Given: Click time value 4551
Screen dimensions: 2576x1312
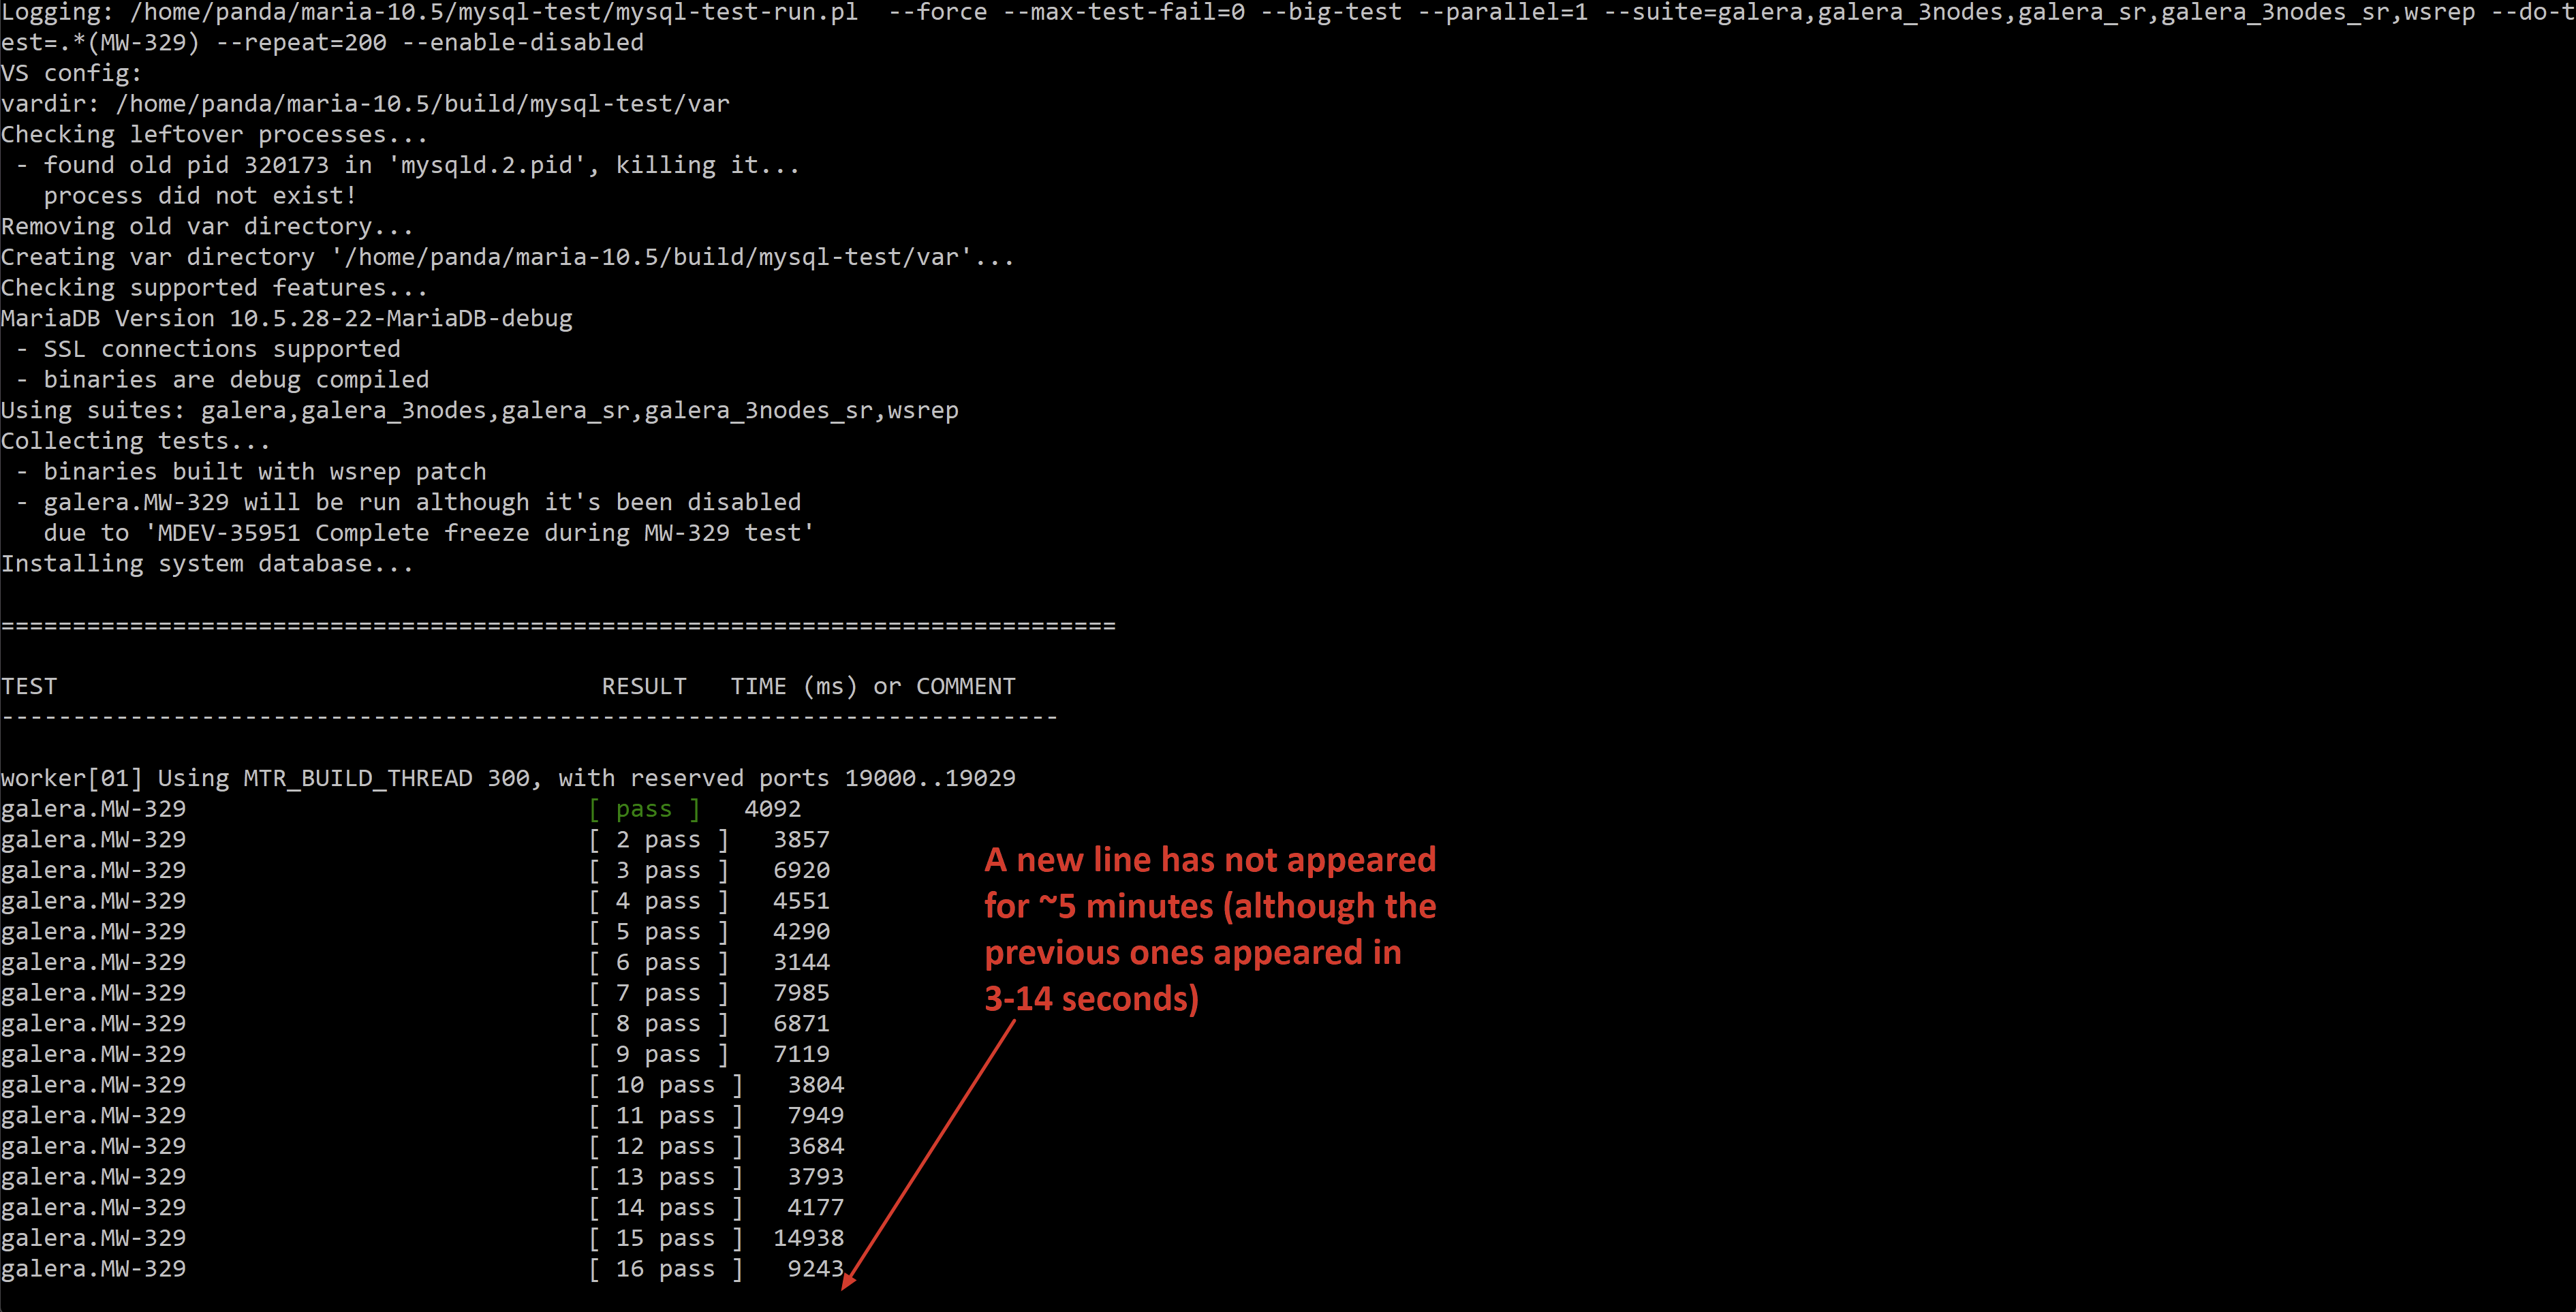Looking at the screenshot, I should pyautogui.click(x=801, y=901).
